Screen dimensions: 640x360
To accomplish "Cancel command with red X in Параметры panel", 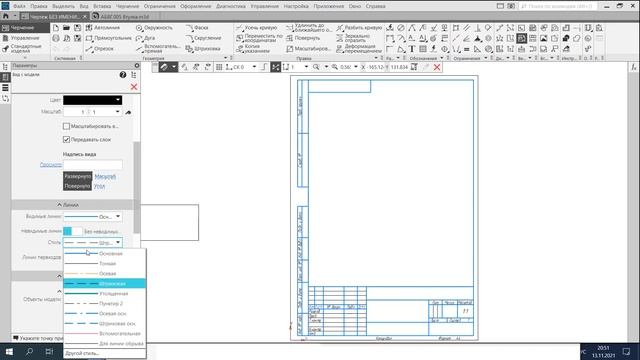I will (x=134, y=87).
